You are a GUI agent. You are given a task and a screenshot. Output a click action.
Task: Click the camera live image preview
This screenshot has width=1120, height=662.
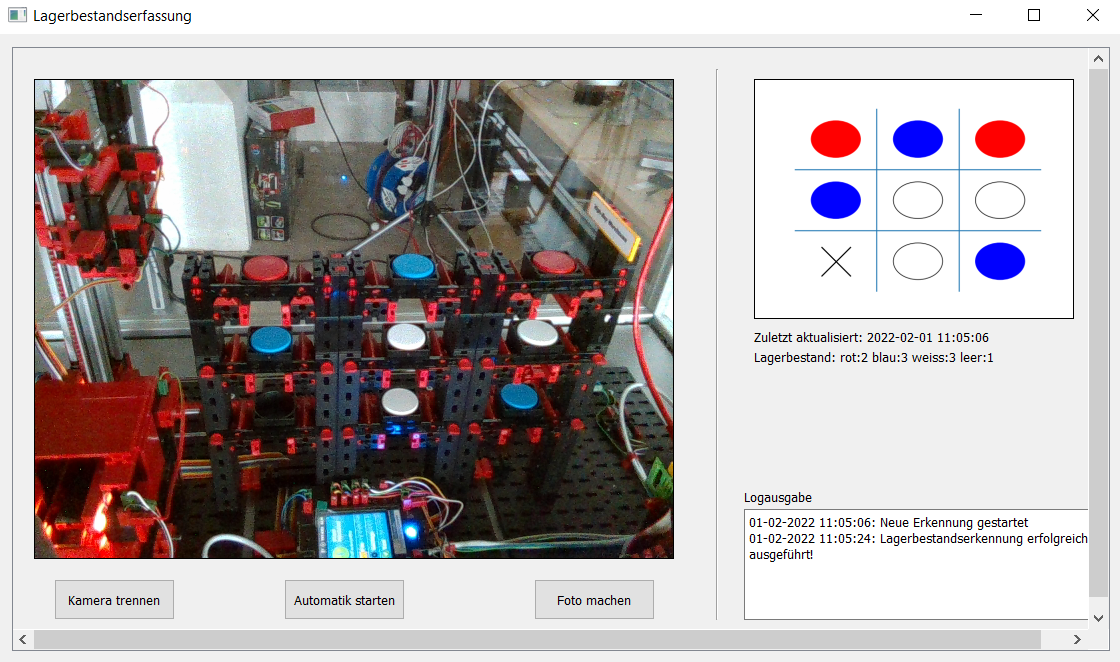(x=354, y=319)
